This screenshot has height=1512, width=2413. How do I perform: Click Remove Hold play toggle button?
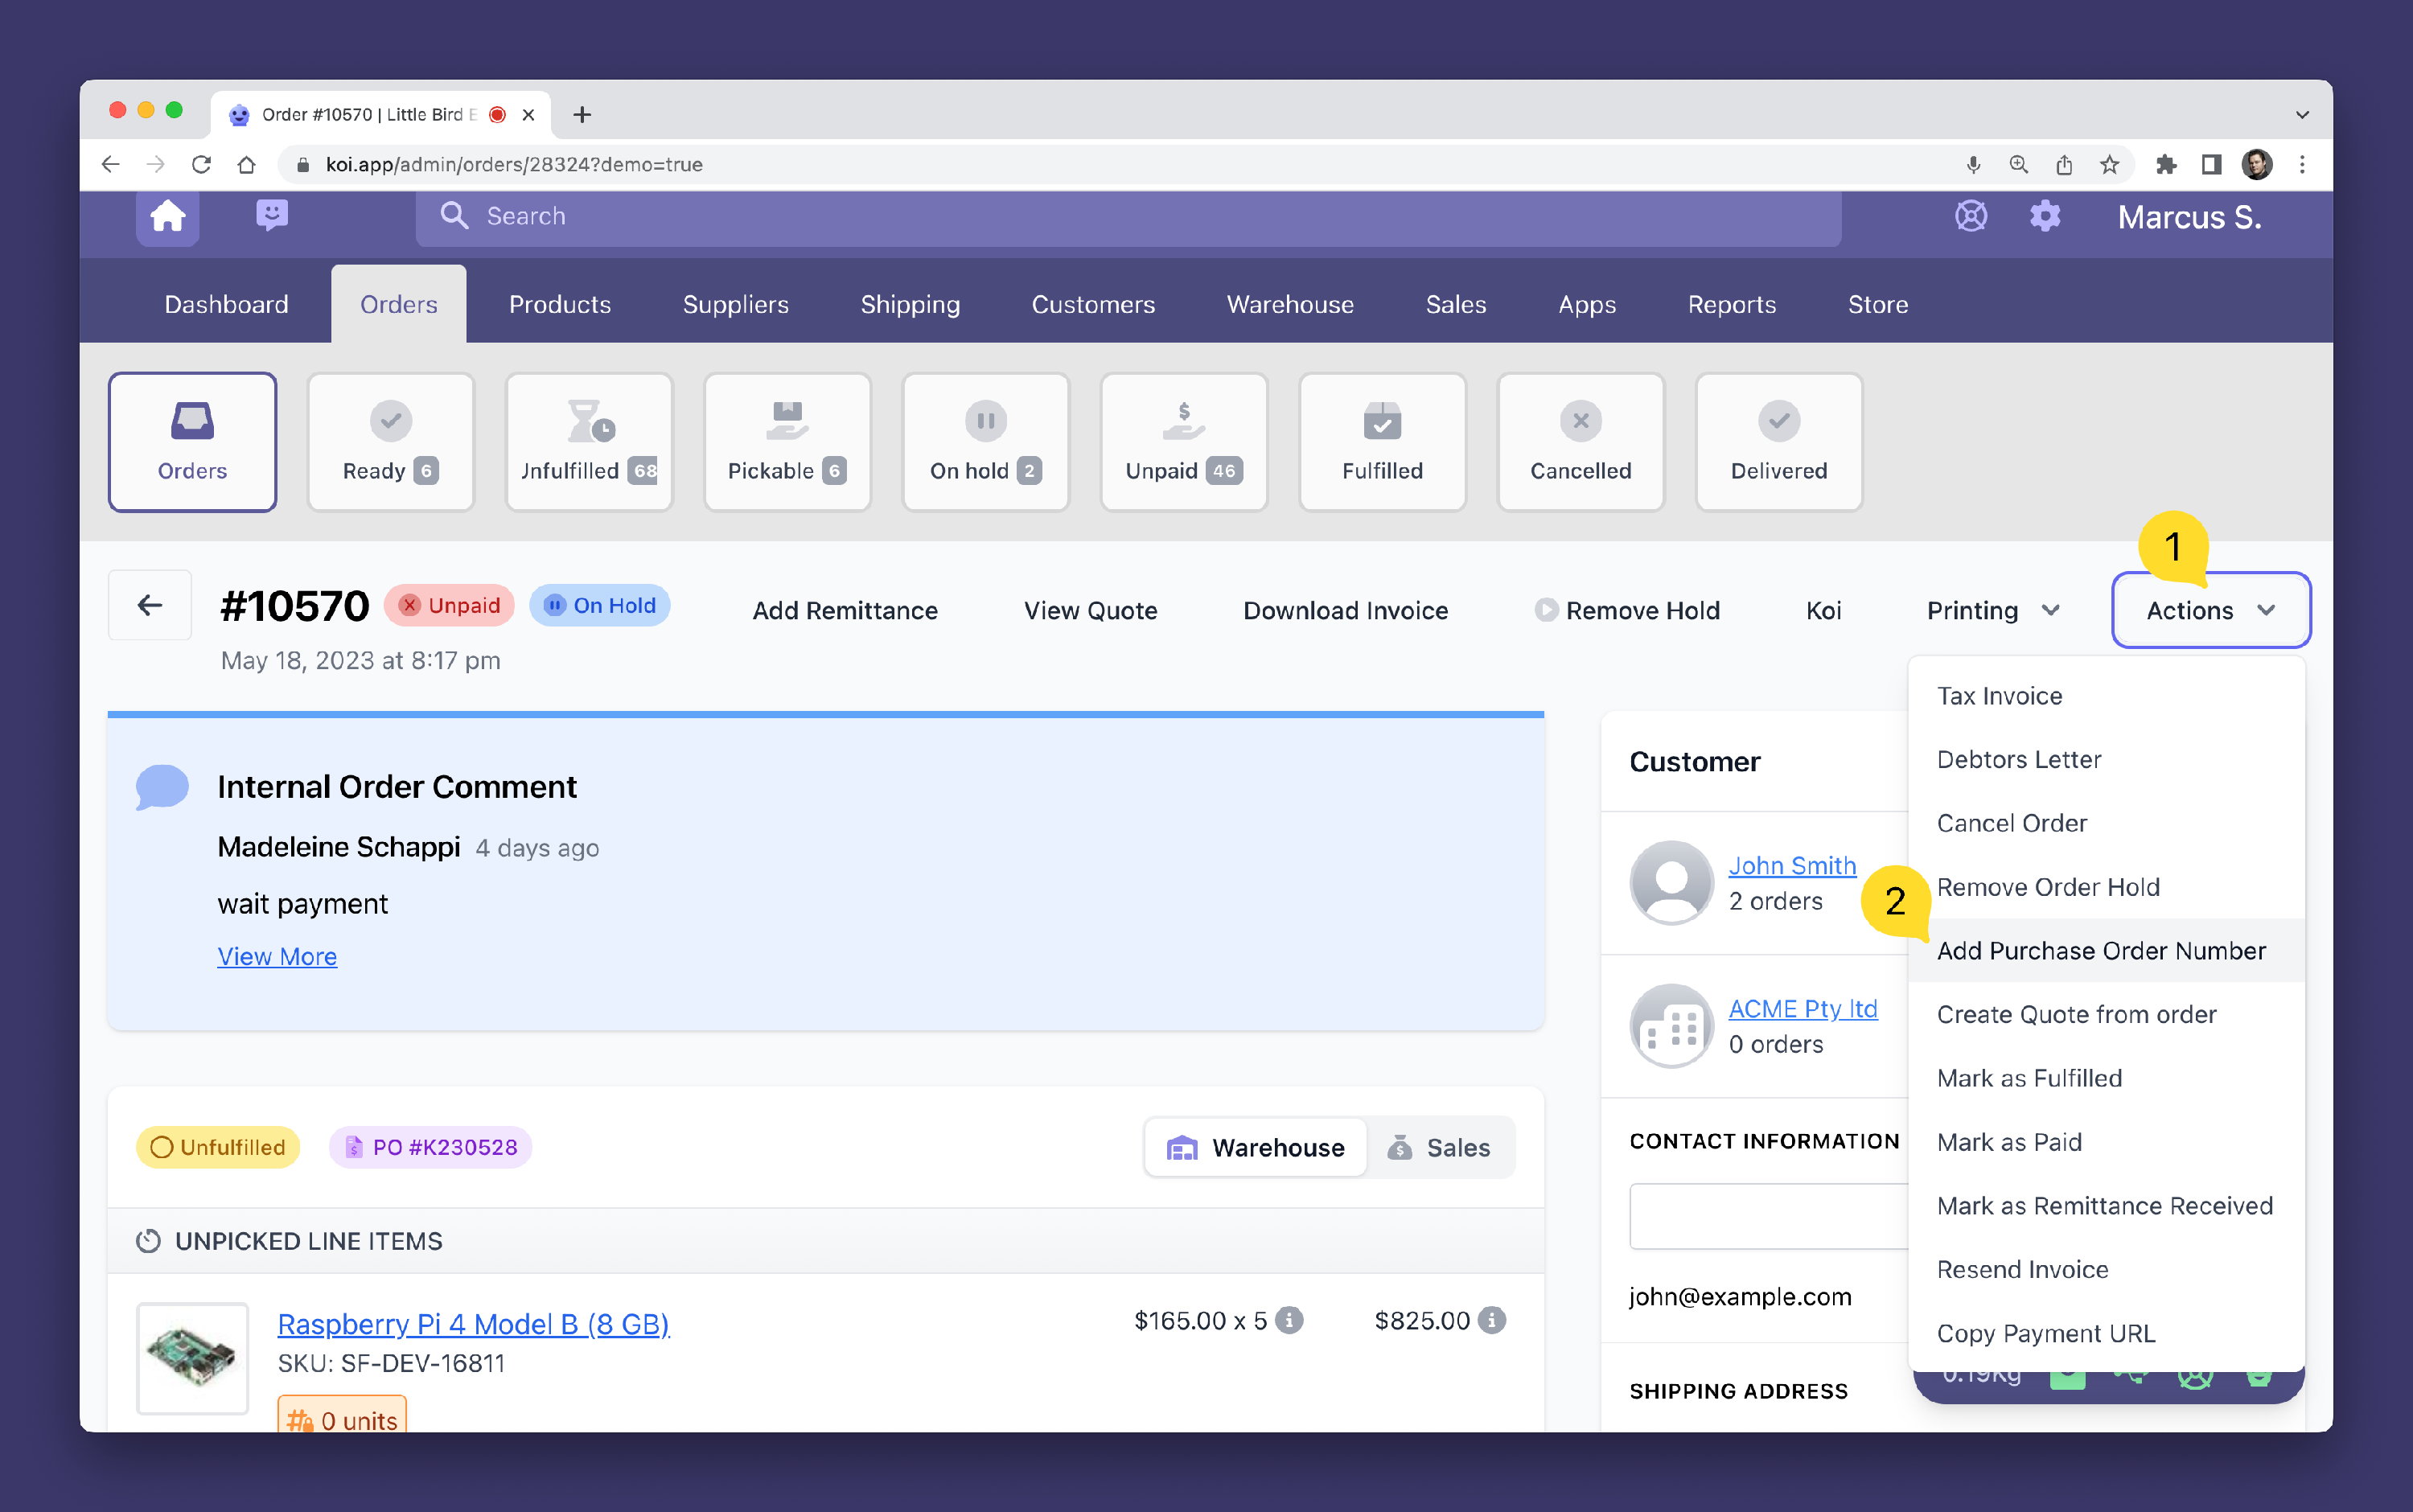pyautogui.click(x=1627, y=610)
